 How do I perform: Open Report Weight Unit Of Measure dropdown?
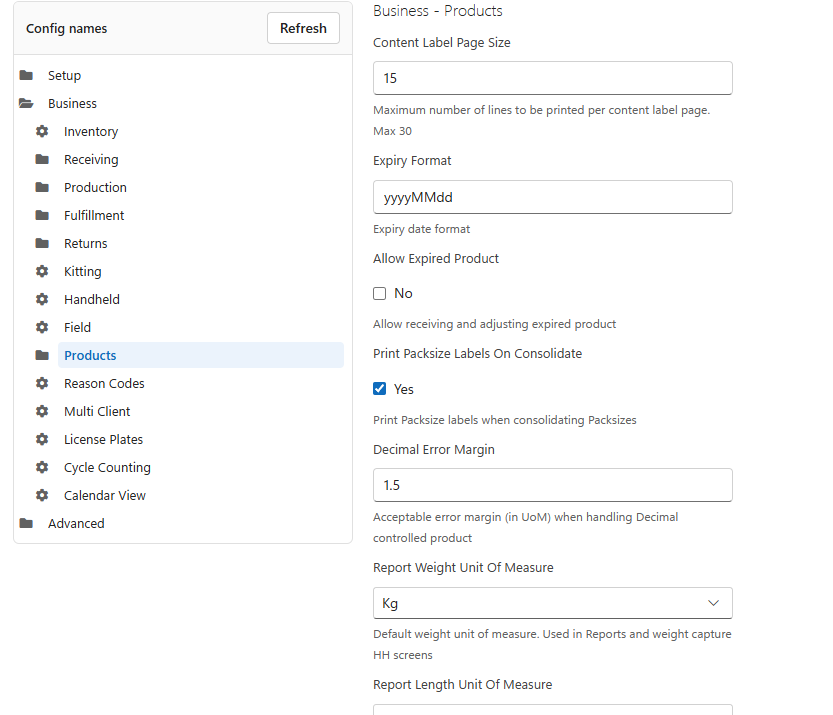point(552,603)
